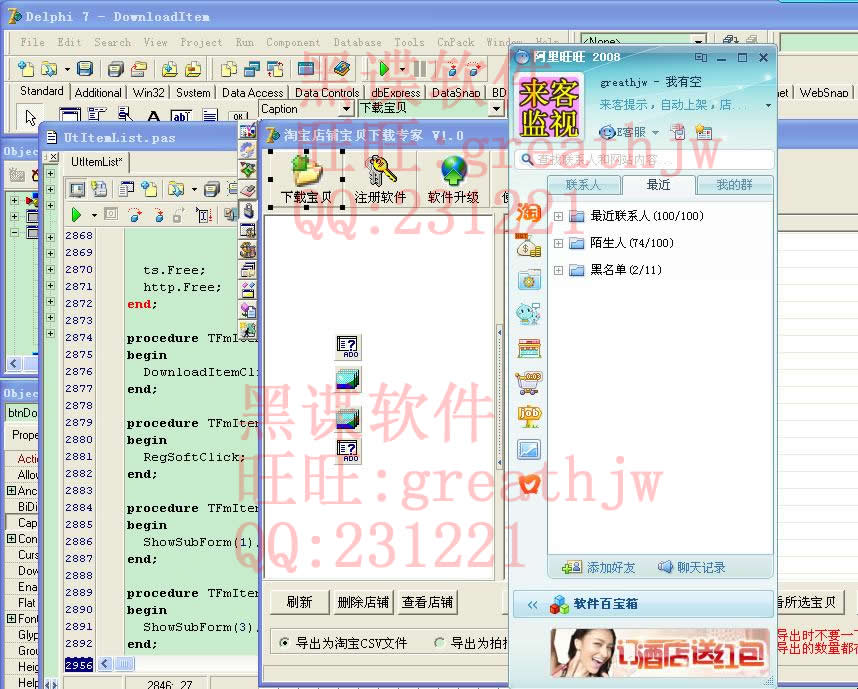Click 聊天记录 in AliWangWang

click(692, 568)
